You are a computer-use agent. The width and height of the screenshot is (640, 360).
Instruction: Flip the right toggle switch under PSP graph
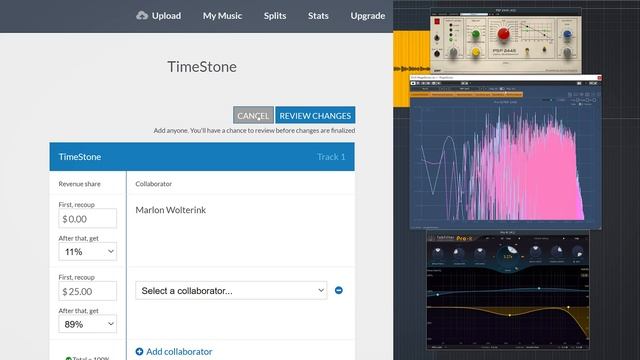coord(544,50)
